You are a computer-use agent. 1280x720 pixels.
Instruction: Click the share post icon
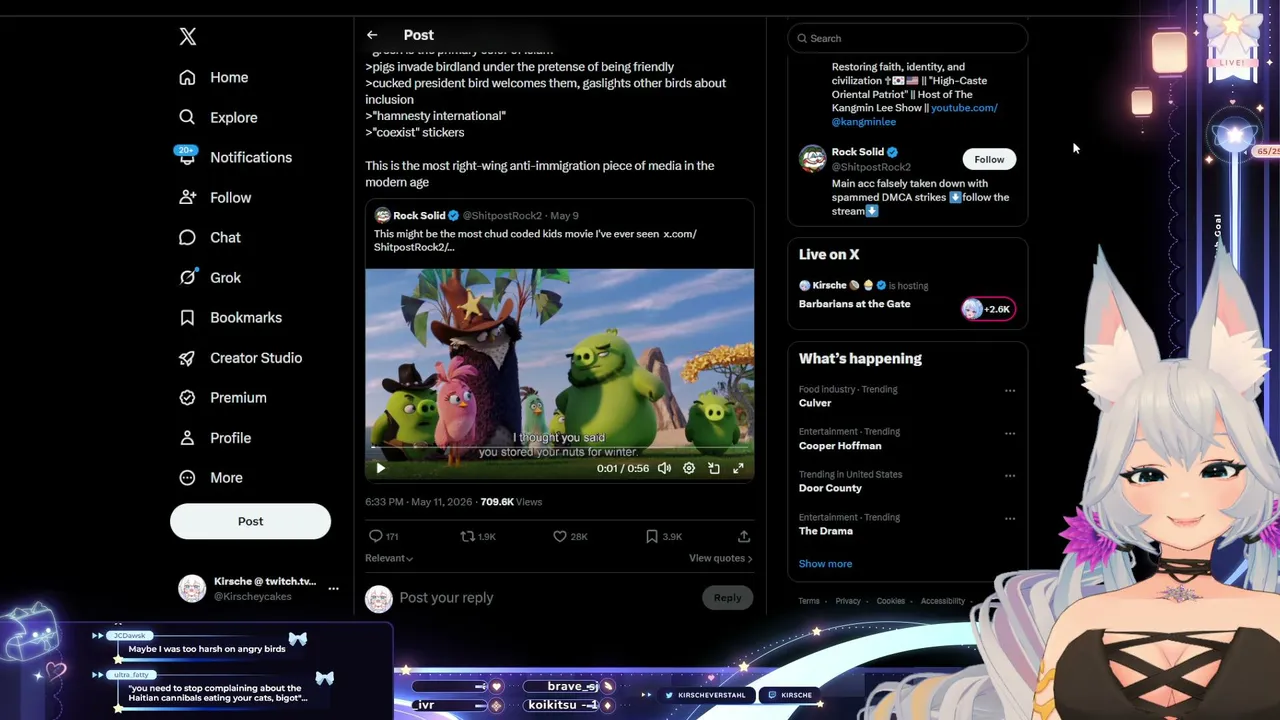pos(744,537)
